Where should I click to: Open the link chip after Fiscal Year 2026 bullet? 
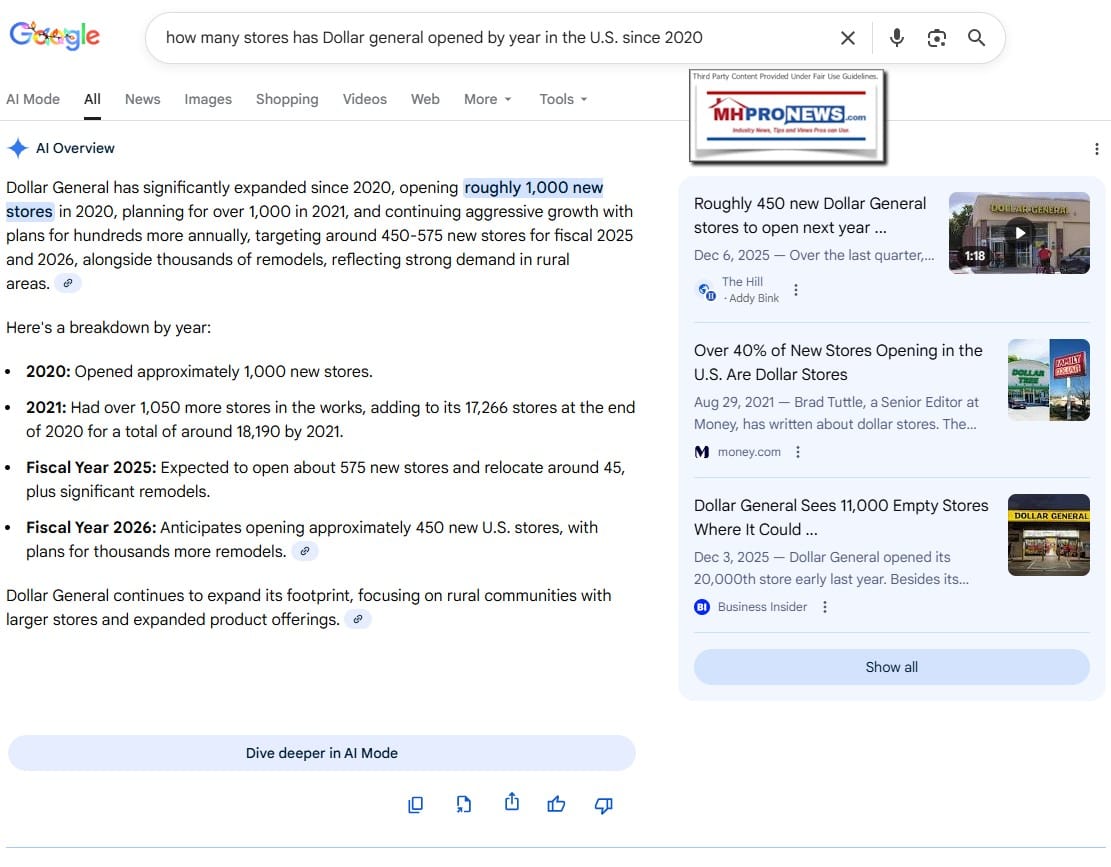(x=305, y=551)
